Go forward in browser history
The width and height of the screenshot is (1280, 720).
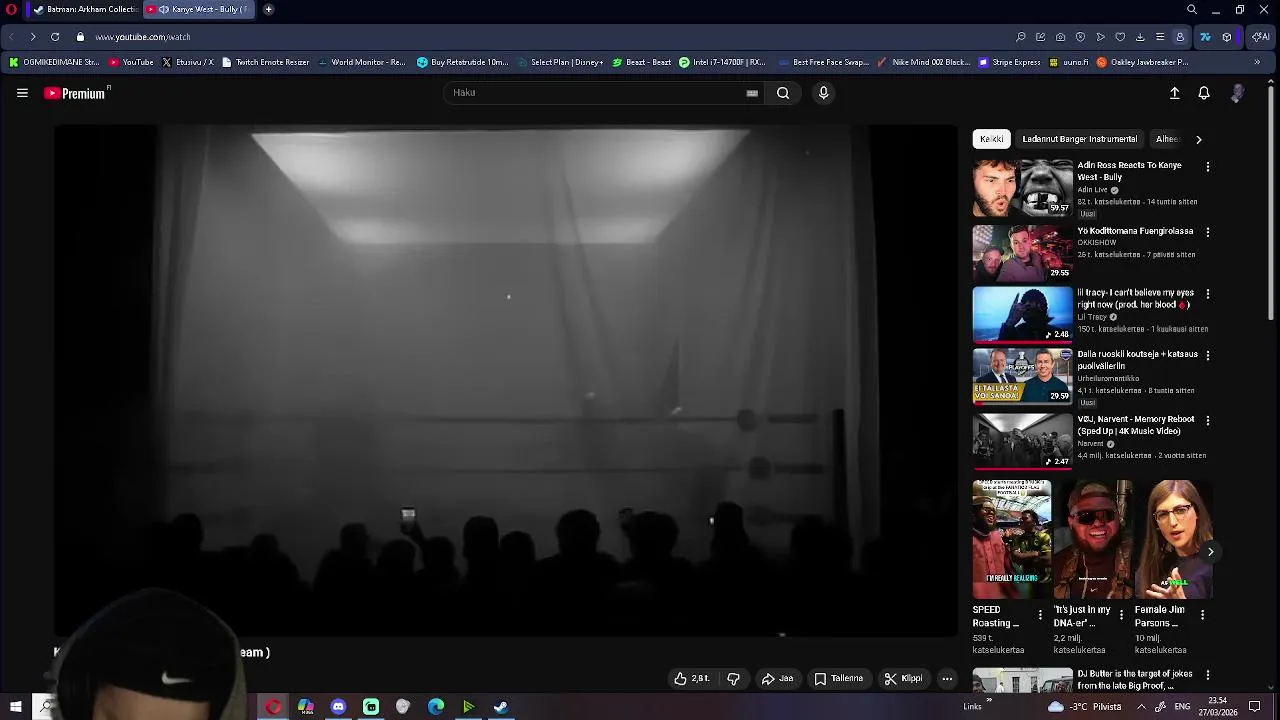point(33,37)
